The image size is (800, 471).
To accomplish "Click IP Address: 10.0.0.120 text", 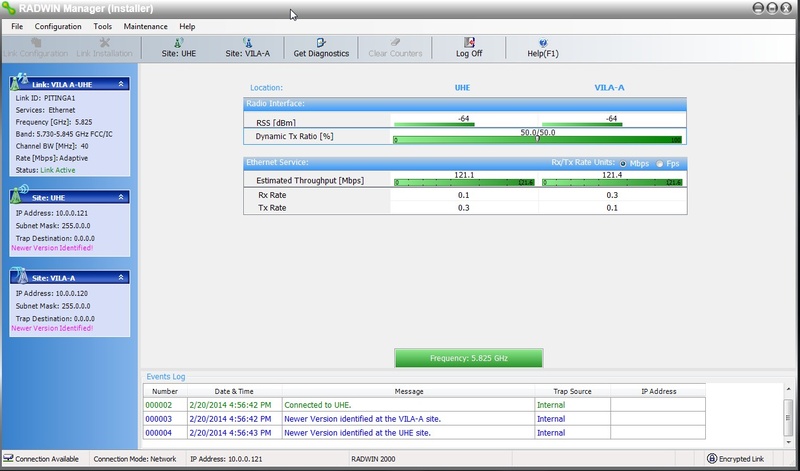I will click(x=52, y=294).
